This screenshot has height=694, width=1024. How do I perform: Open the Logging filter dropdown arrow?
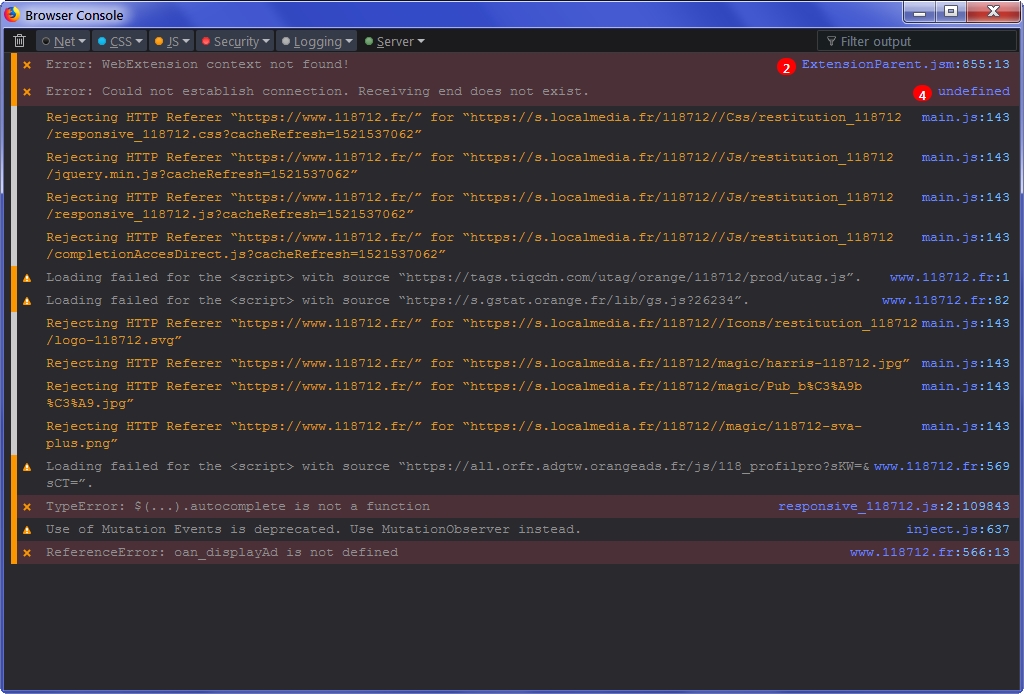(x=349, y=41)
